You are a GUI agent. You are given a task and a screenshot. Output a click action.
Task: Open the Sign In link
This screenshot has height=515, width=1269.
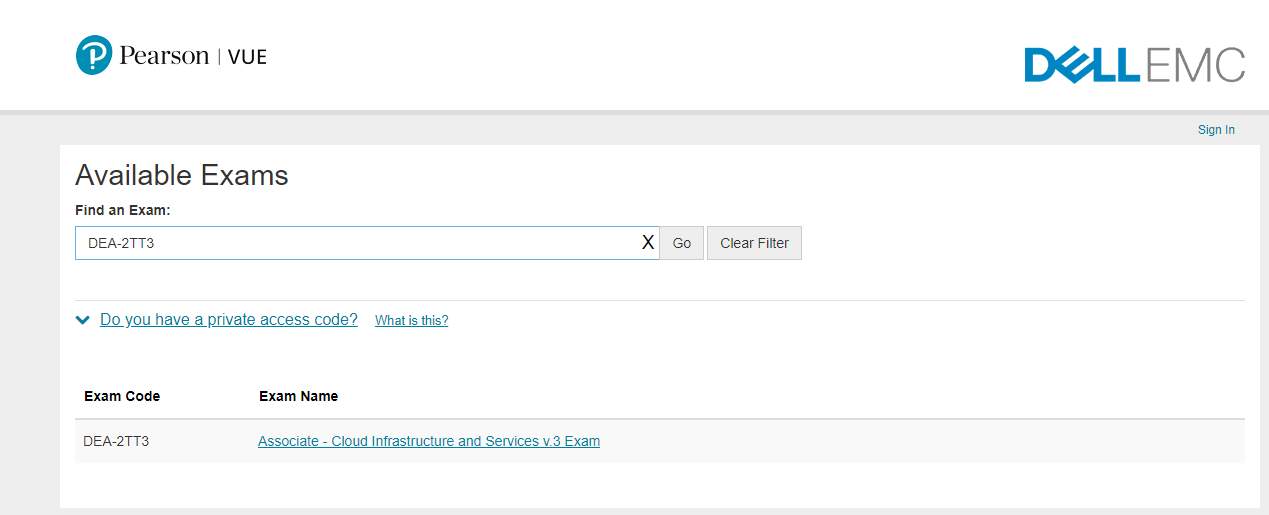click(1216, 130)
